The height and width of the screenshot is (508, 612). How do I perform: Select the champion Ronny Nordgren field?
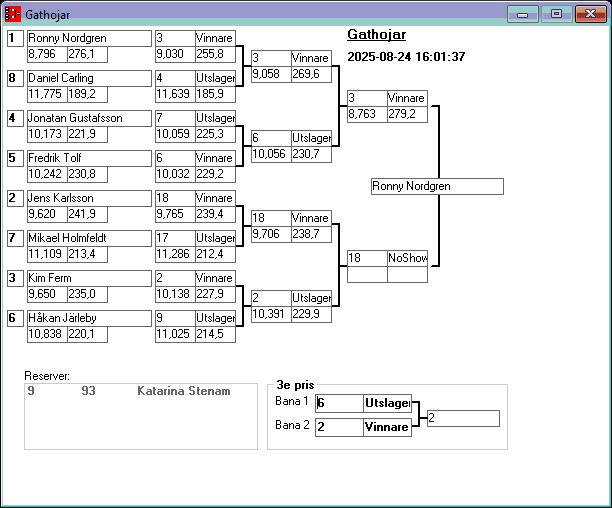coord(437,187)
